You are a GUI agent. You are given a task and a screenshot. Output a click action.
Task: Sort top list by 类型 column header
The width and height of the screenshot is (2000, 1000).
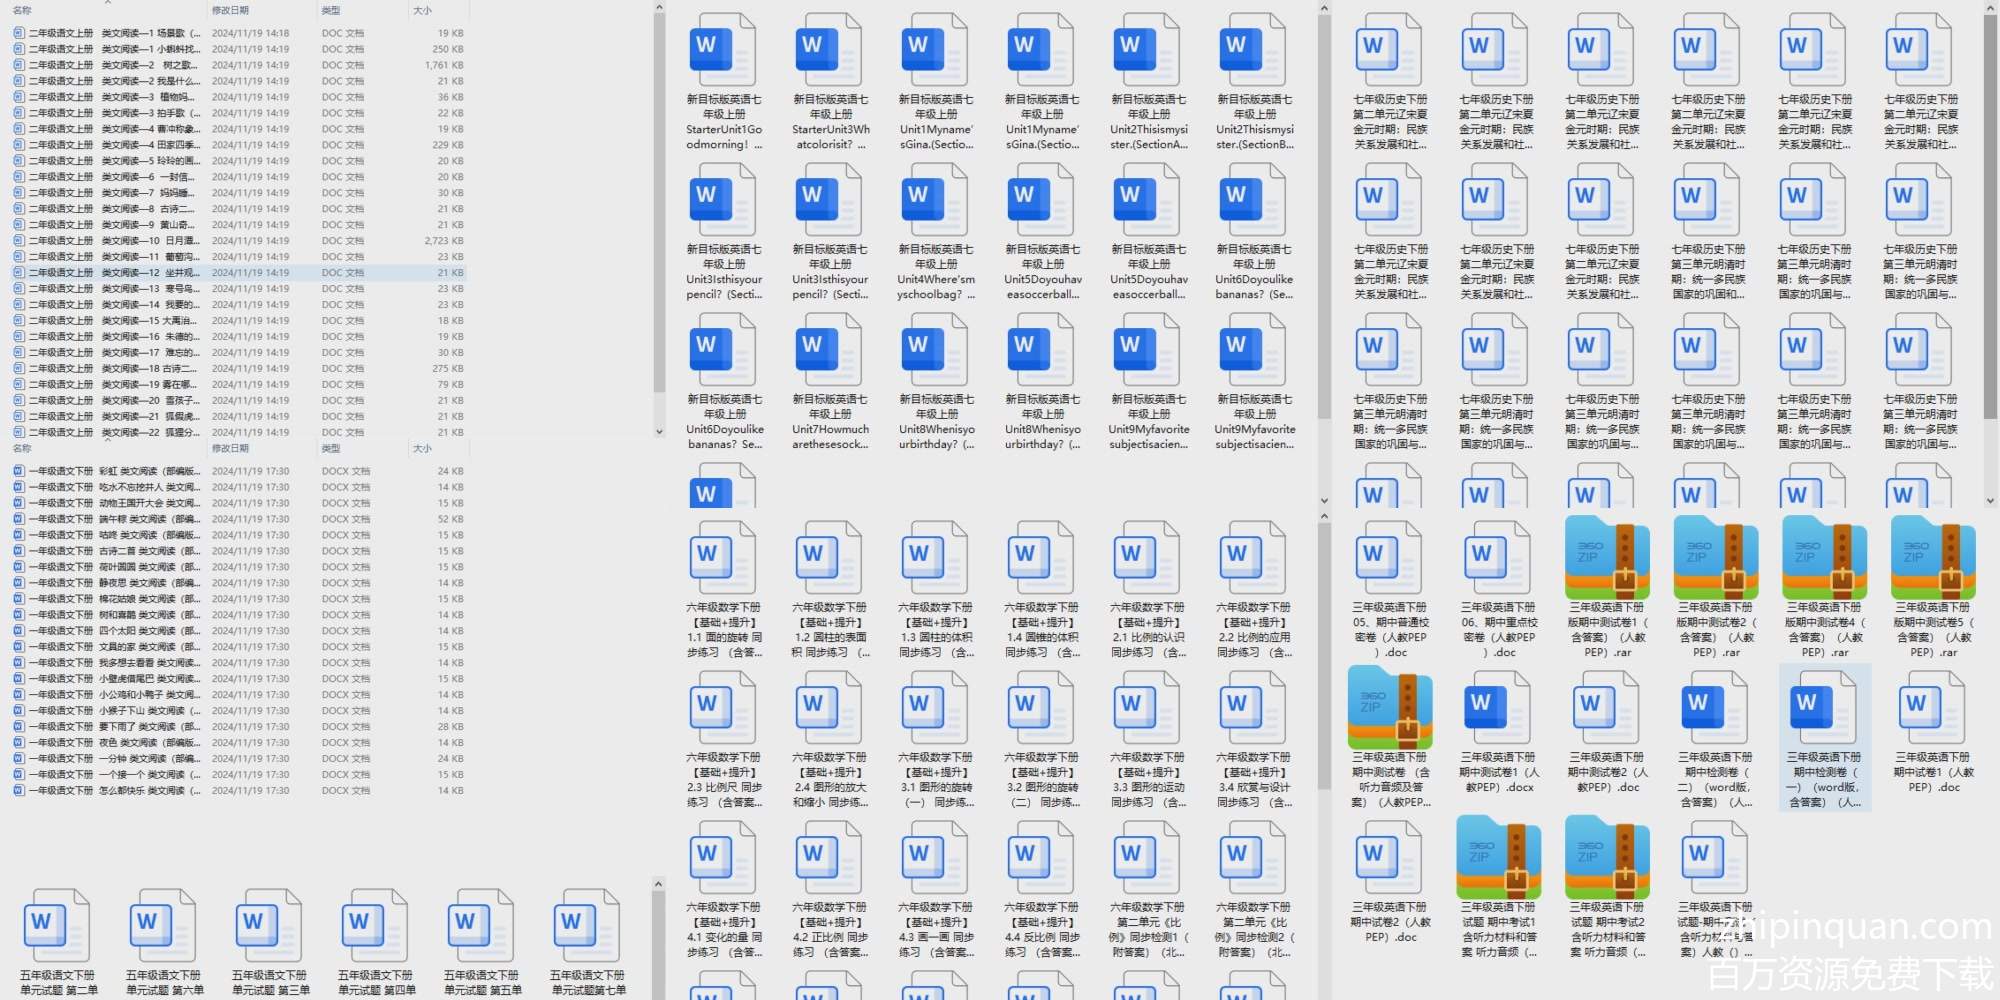[331, 10]
